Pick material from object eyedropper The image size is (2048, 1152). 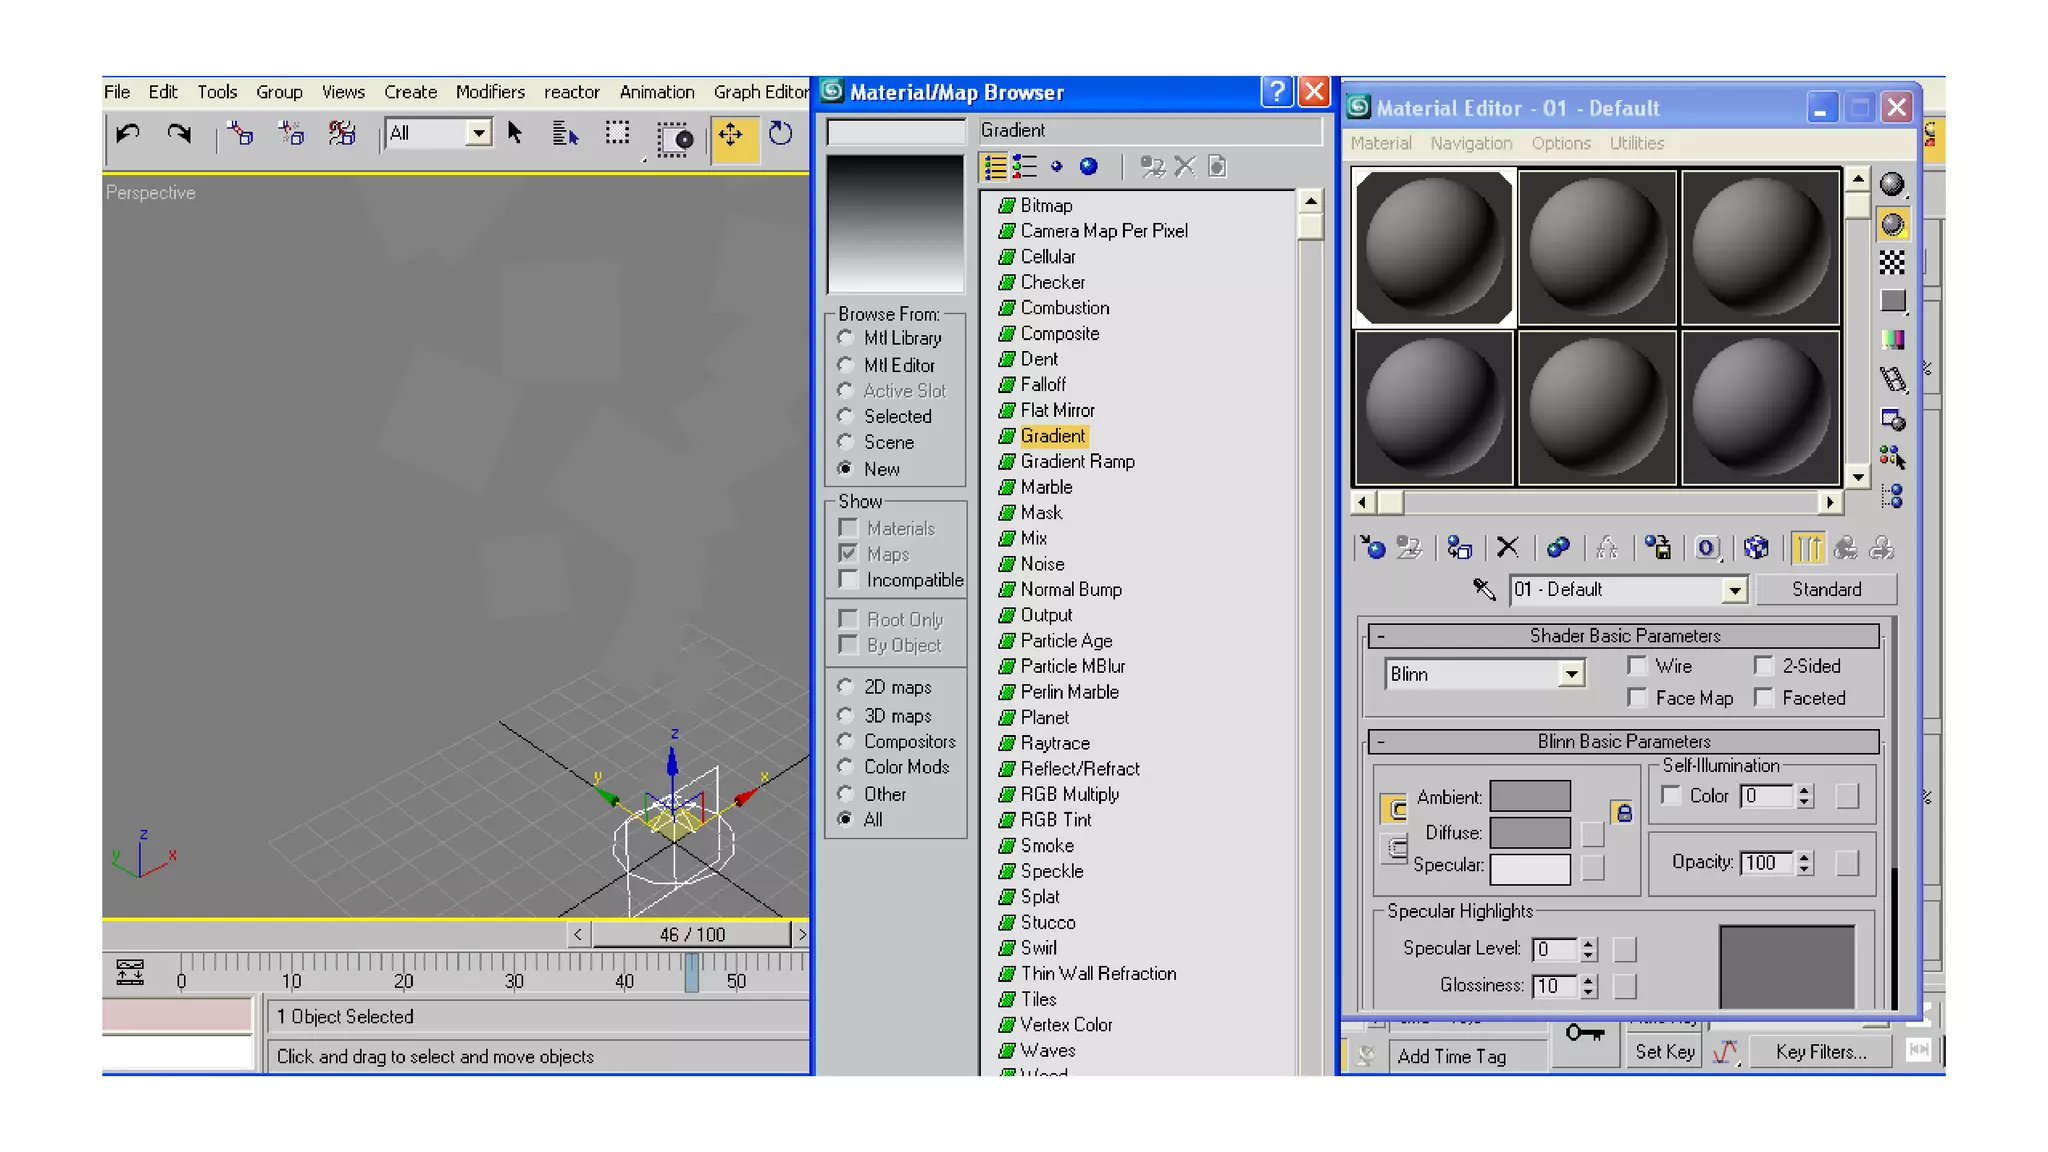(1484, 590)
